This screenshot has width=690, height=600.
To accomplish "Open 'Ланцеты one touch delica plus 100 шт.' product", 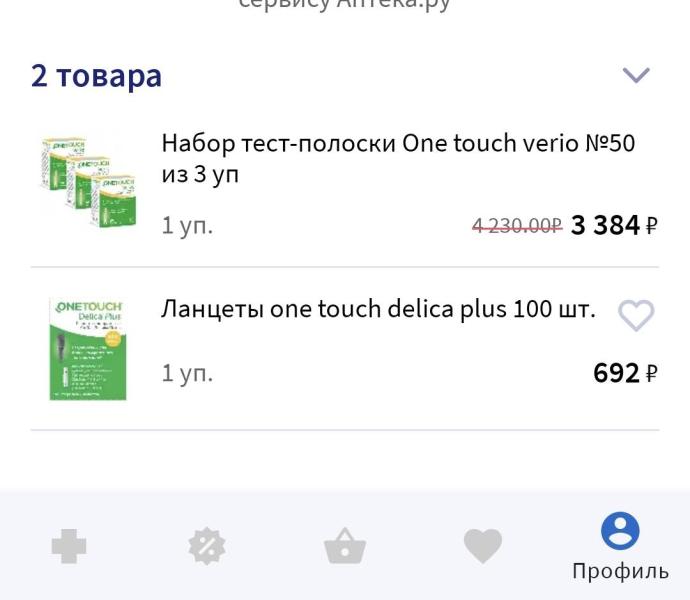I will point(378,309).
